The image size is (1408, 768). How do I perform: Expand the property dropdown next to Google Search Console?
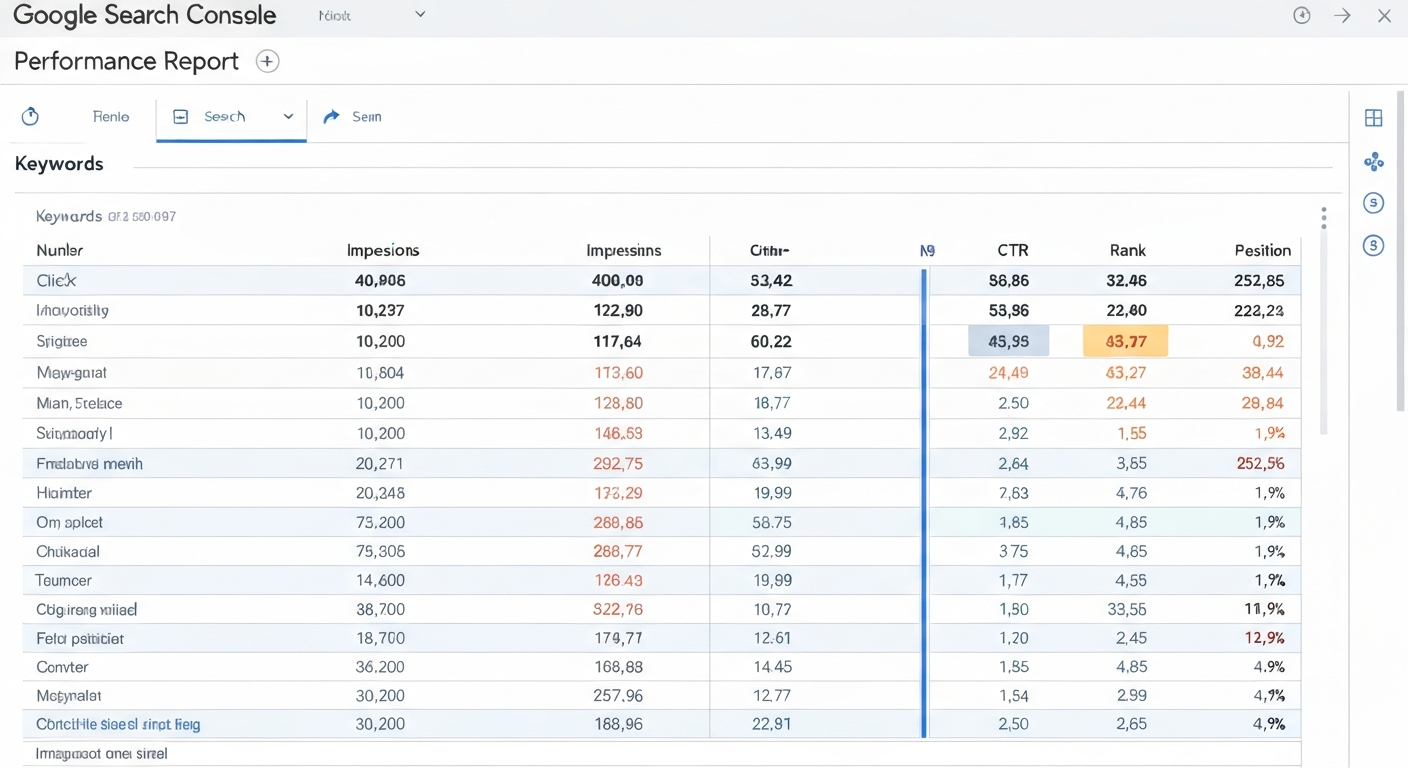[x=420, y=15]
